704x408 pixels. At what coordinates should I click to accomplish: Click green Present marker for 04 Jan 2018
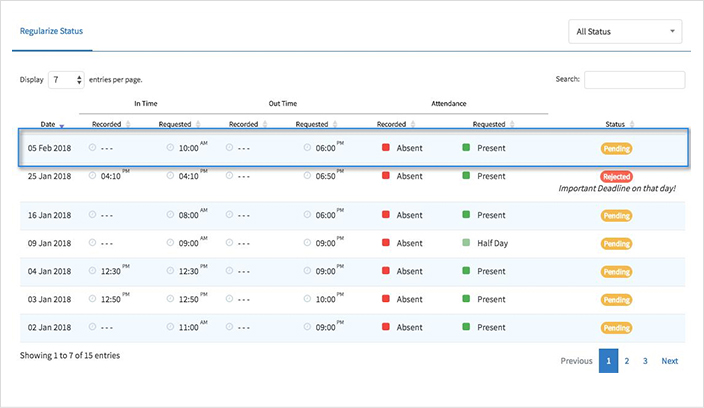(x=466, y=271)
